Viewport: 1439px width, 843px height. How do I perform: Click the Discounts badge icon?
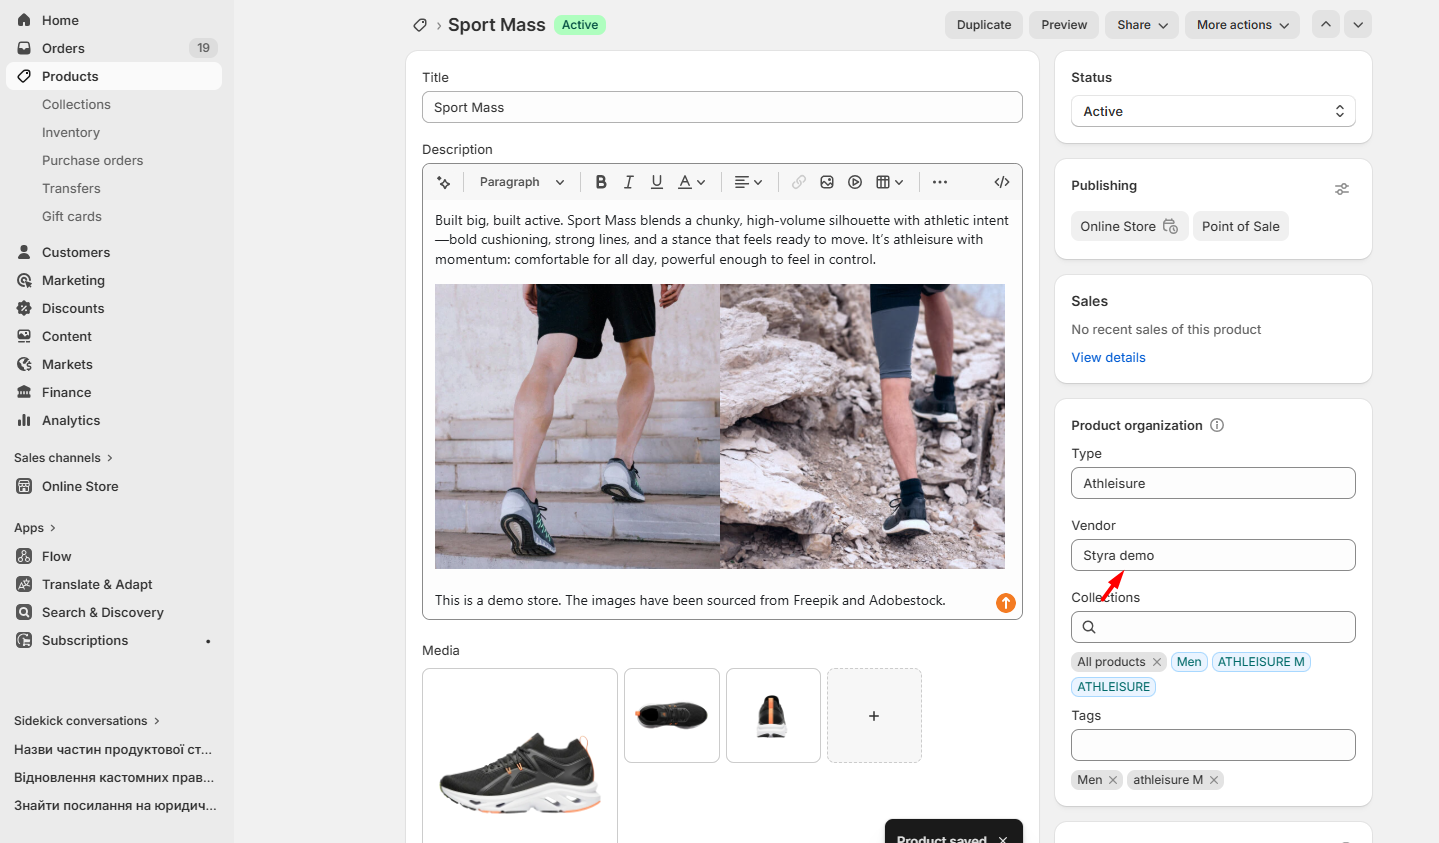point(24,308)
